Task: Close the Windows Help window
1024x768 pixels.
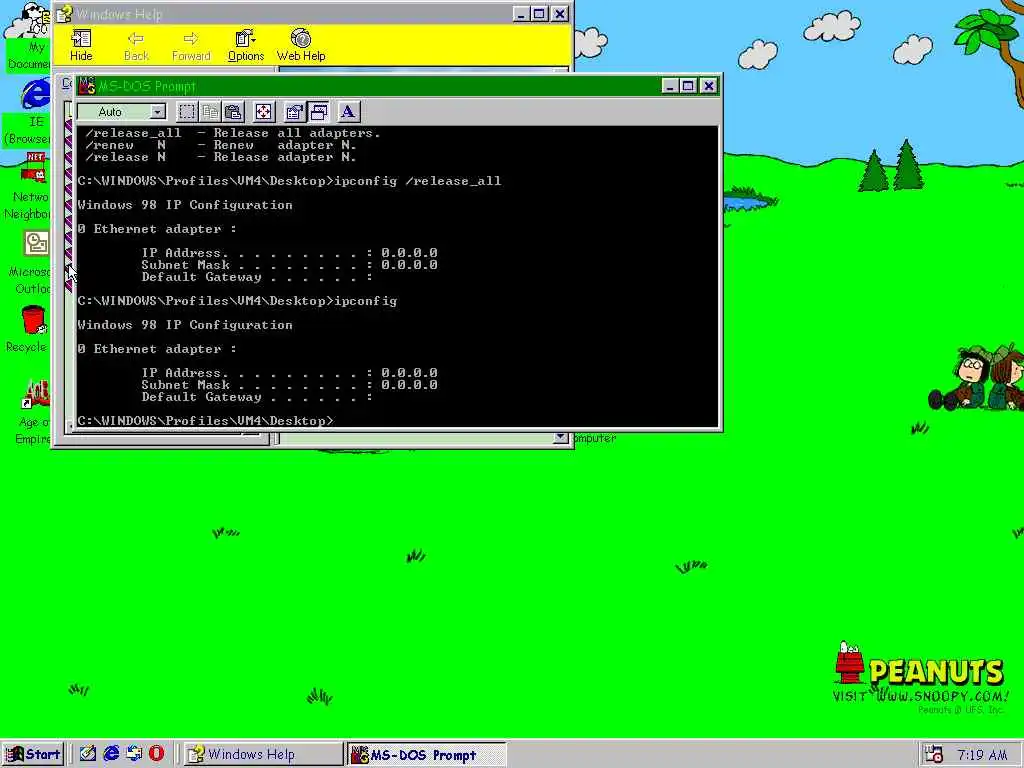Action: (560, 14)
